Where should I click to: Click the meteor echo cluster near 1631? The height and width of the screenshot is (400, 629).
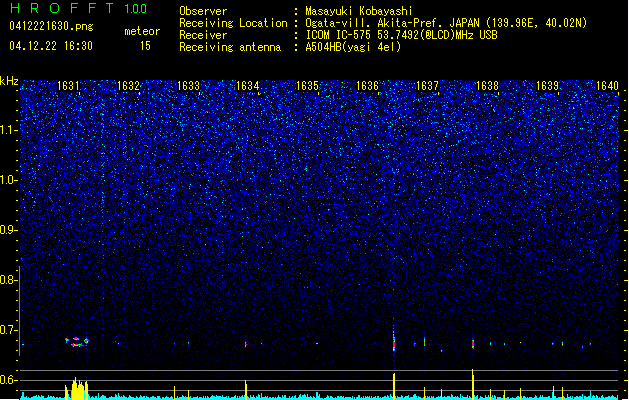point(77,342)
